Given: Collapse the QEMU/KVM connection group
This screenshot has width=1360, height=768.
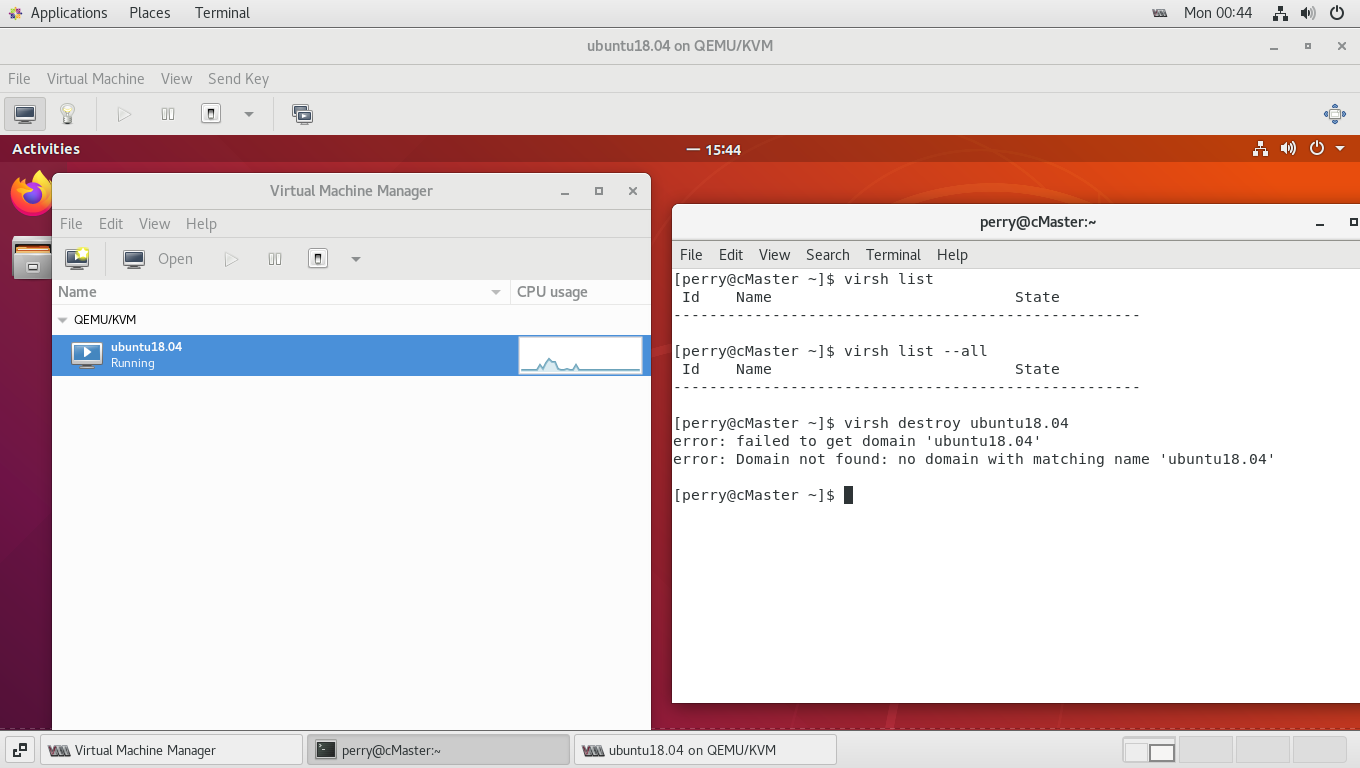Looking at the screenshot, I should [x=60, y=319].
